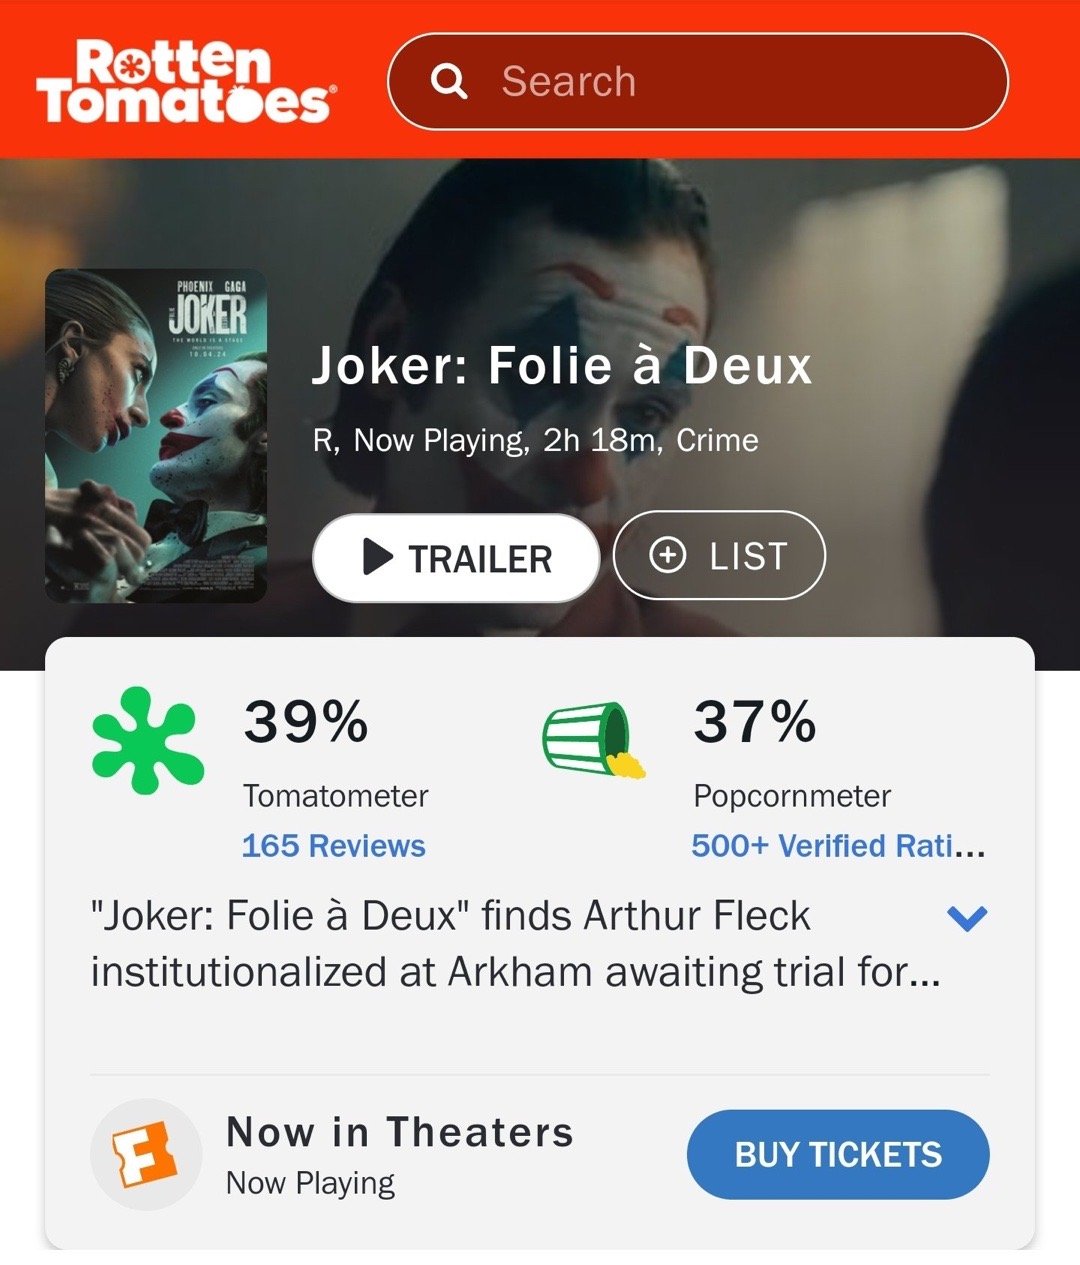This screenshot has width=1080, height=1265.
Task: Click the spilled popcorn bucket icon
Action: tap(594, 739)
